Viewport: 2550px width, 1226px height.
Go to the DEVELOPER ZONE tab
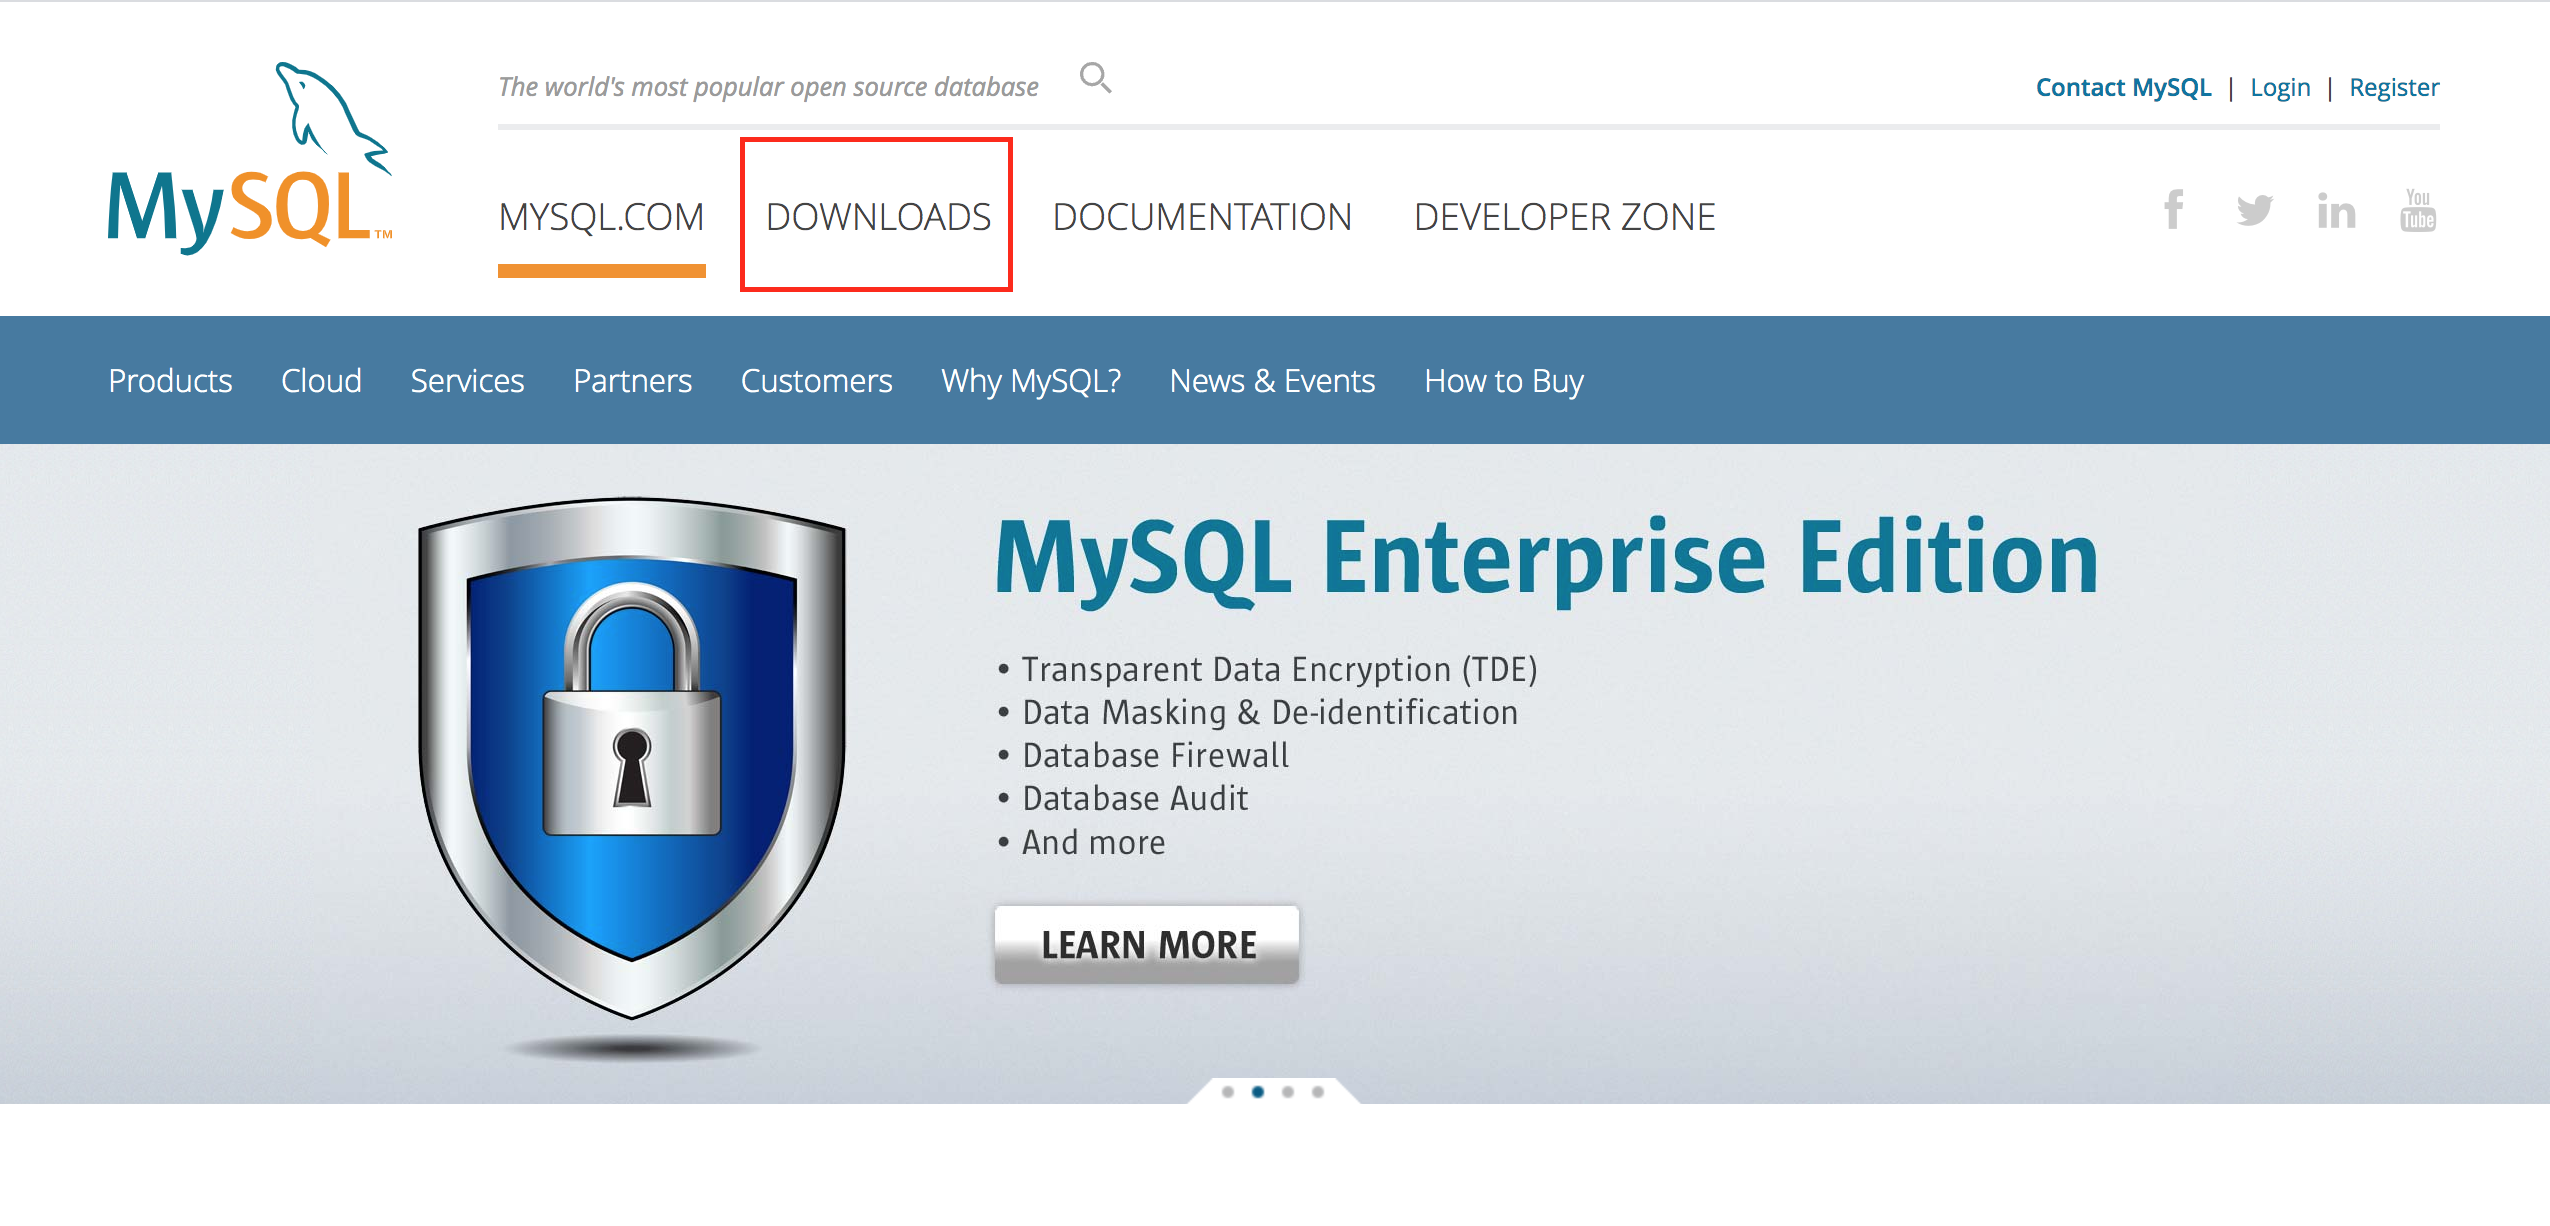point(1564,217)
